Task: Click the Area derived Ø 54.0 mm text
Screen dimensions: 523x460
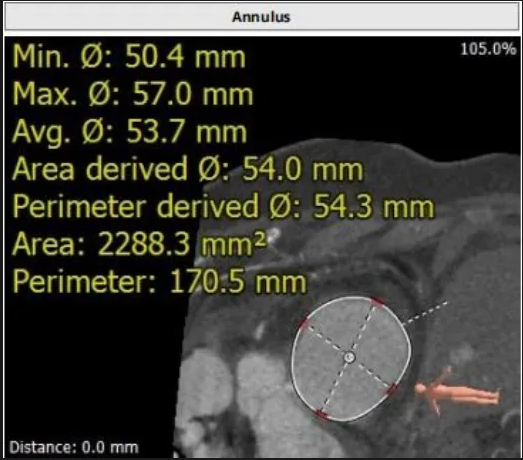Action: [188, 169]
